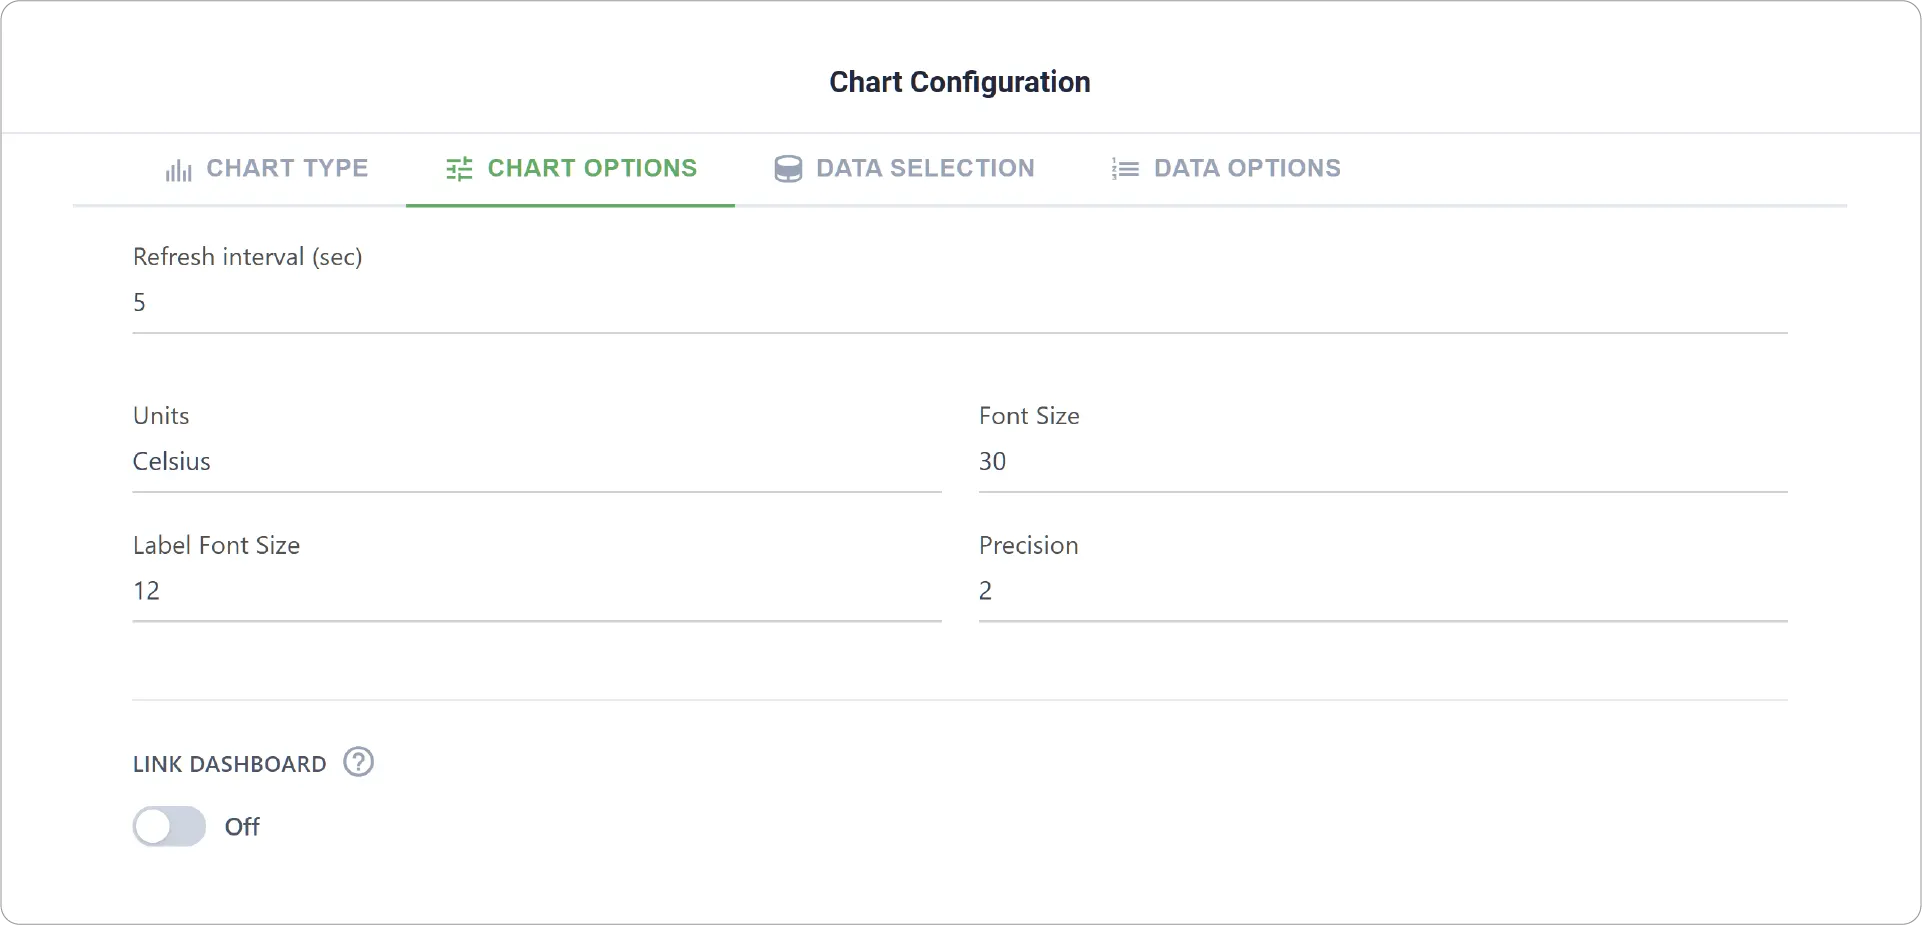Click the Label Font Size label text
This screenshot has height=925, width=1922.
217,545
